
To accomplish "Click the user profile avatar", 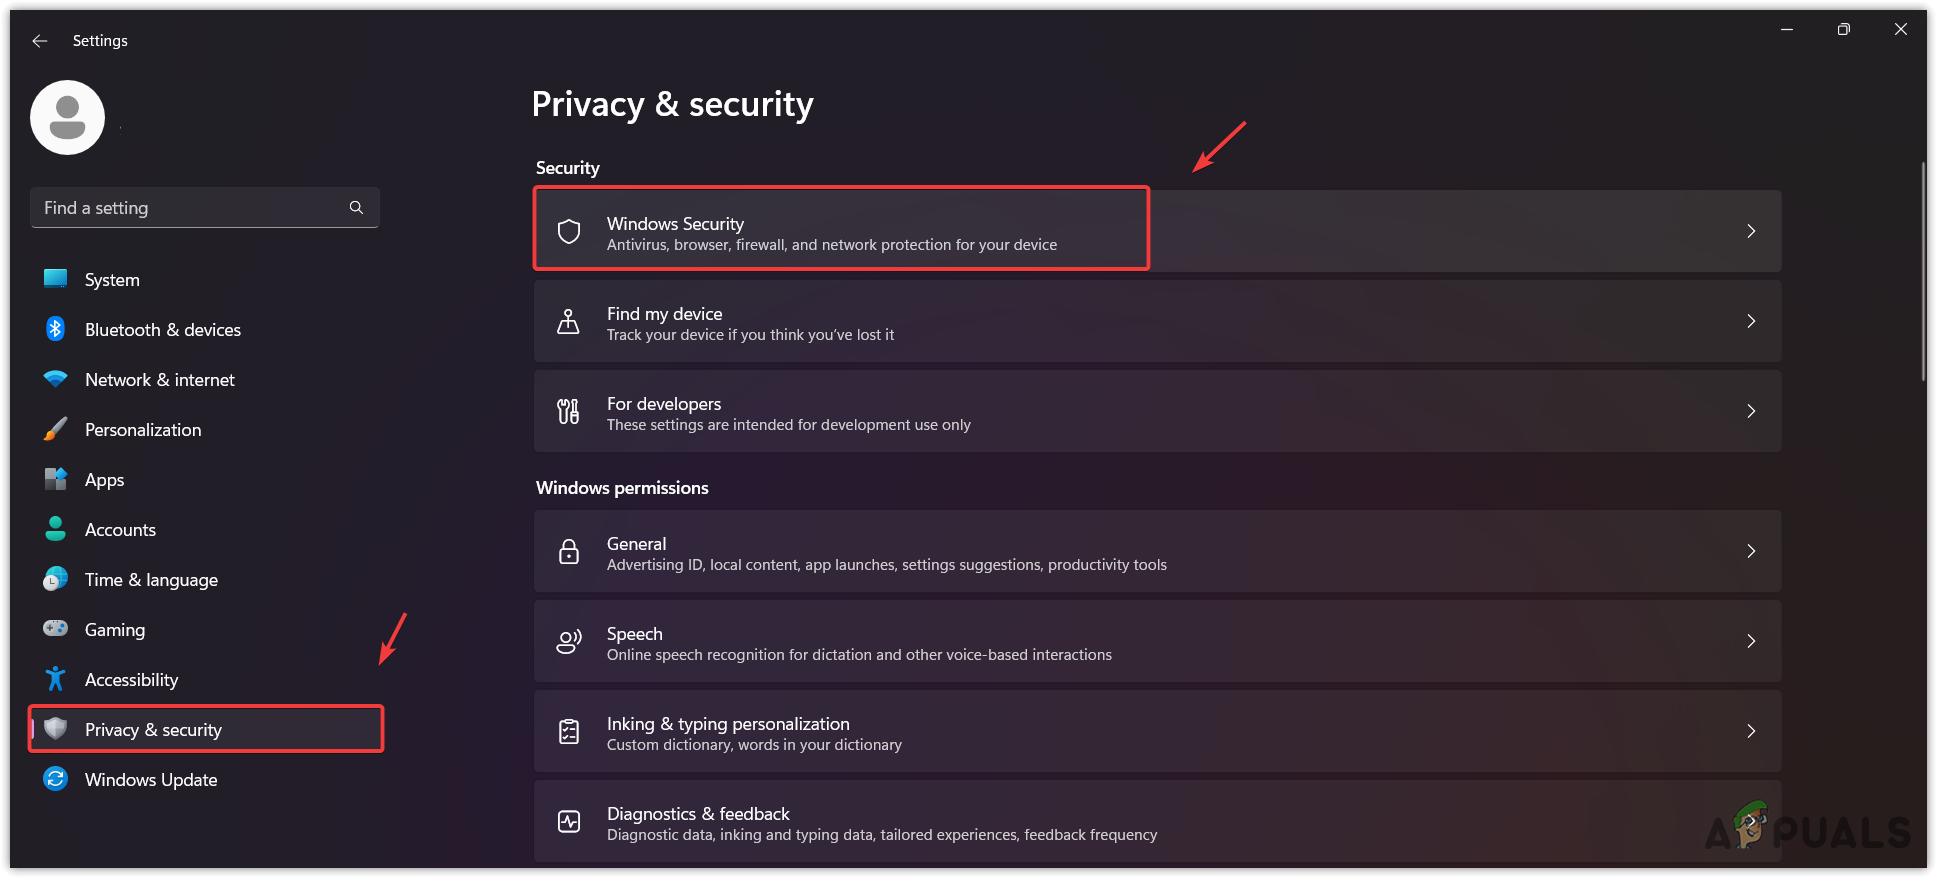I will [68, 118].
